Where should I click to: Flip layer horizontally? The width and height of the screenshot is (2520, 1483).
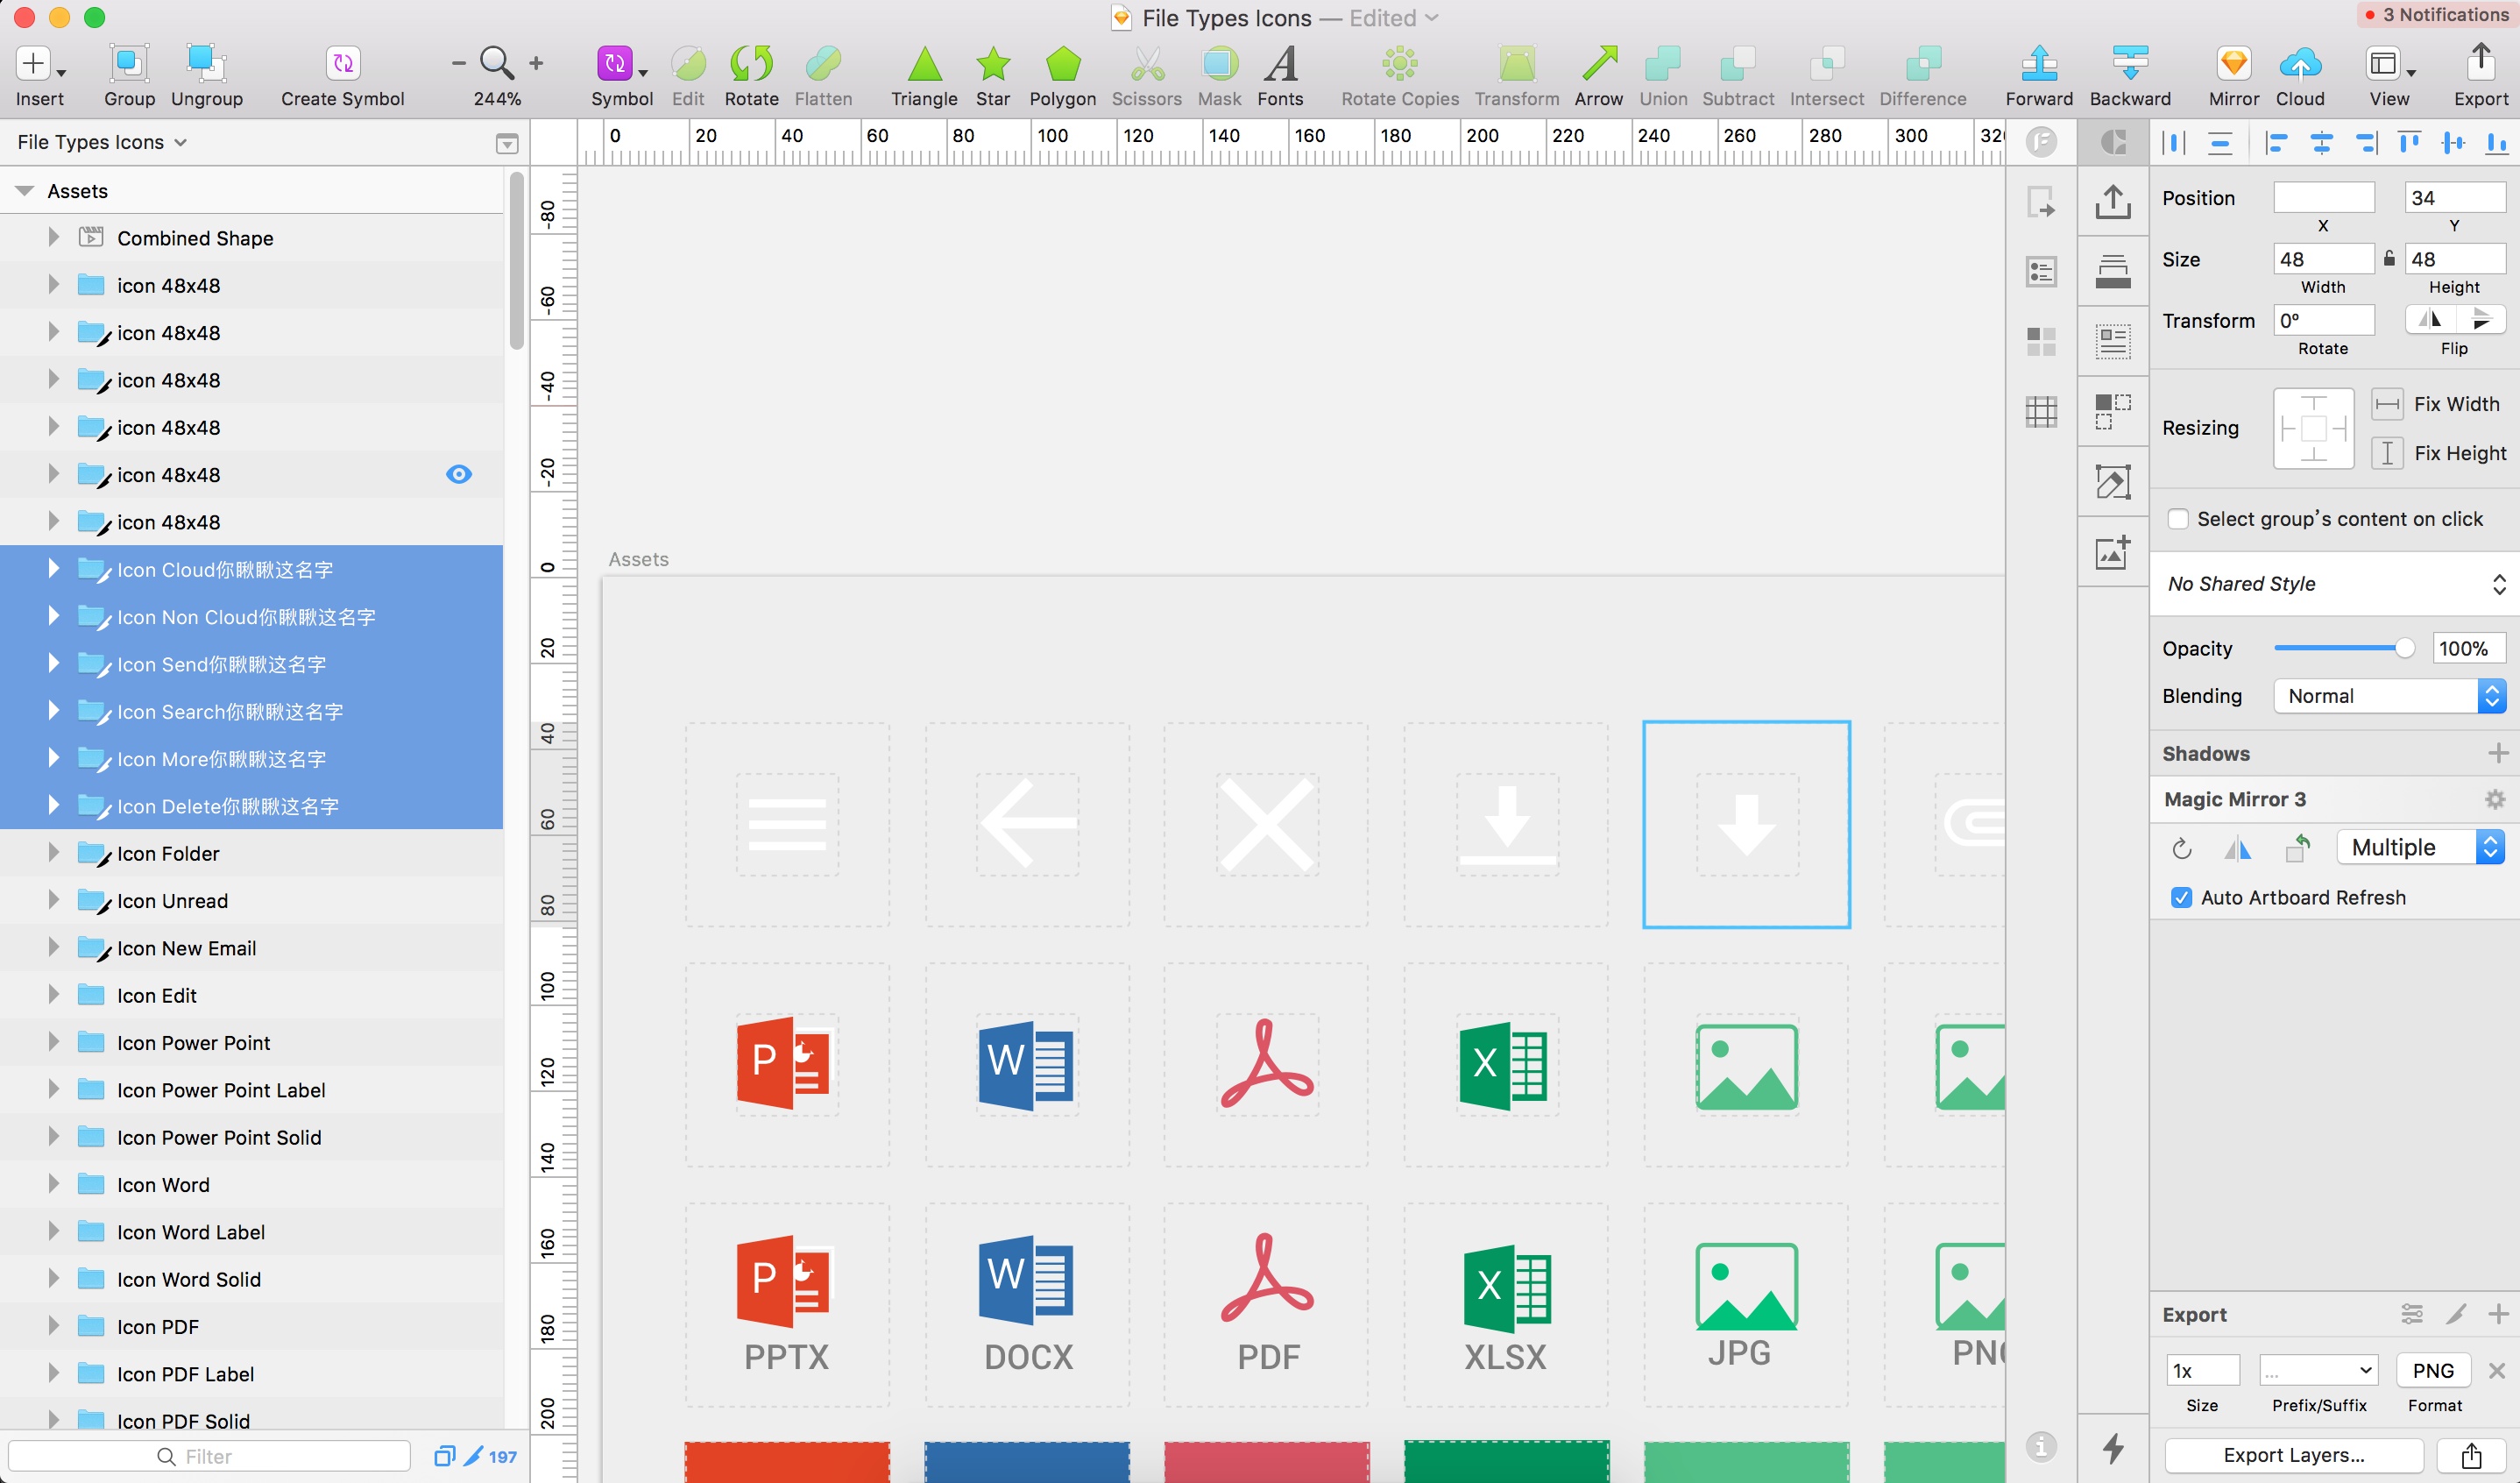point(2430,320)
